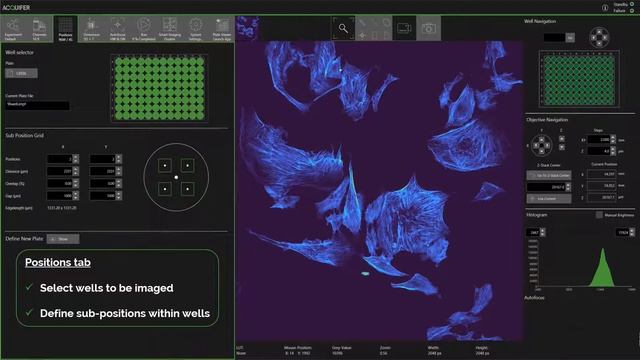The width and height of the screenshot is (640, 360).
Task: Increase the X Positions value
Action: tap(76, 157)
